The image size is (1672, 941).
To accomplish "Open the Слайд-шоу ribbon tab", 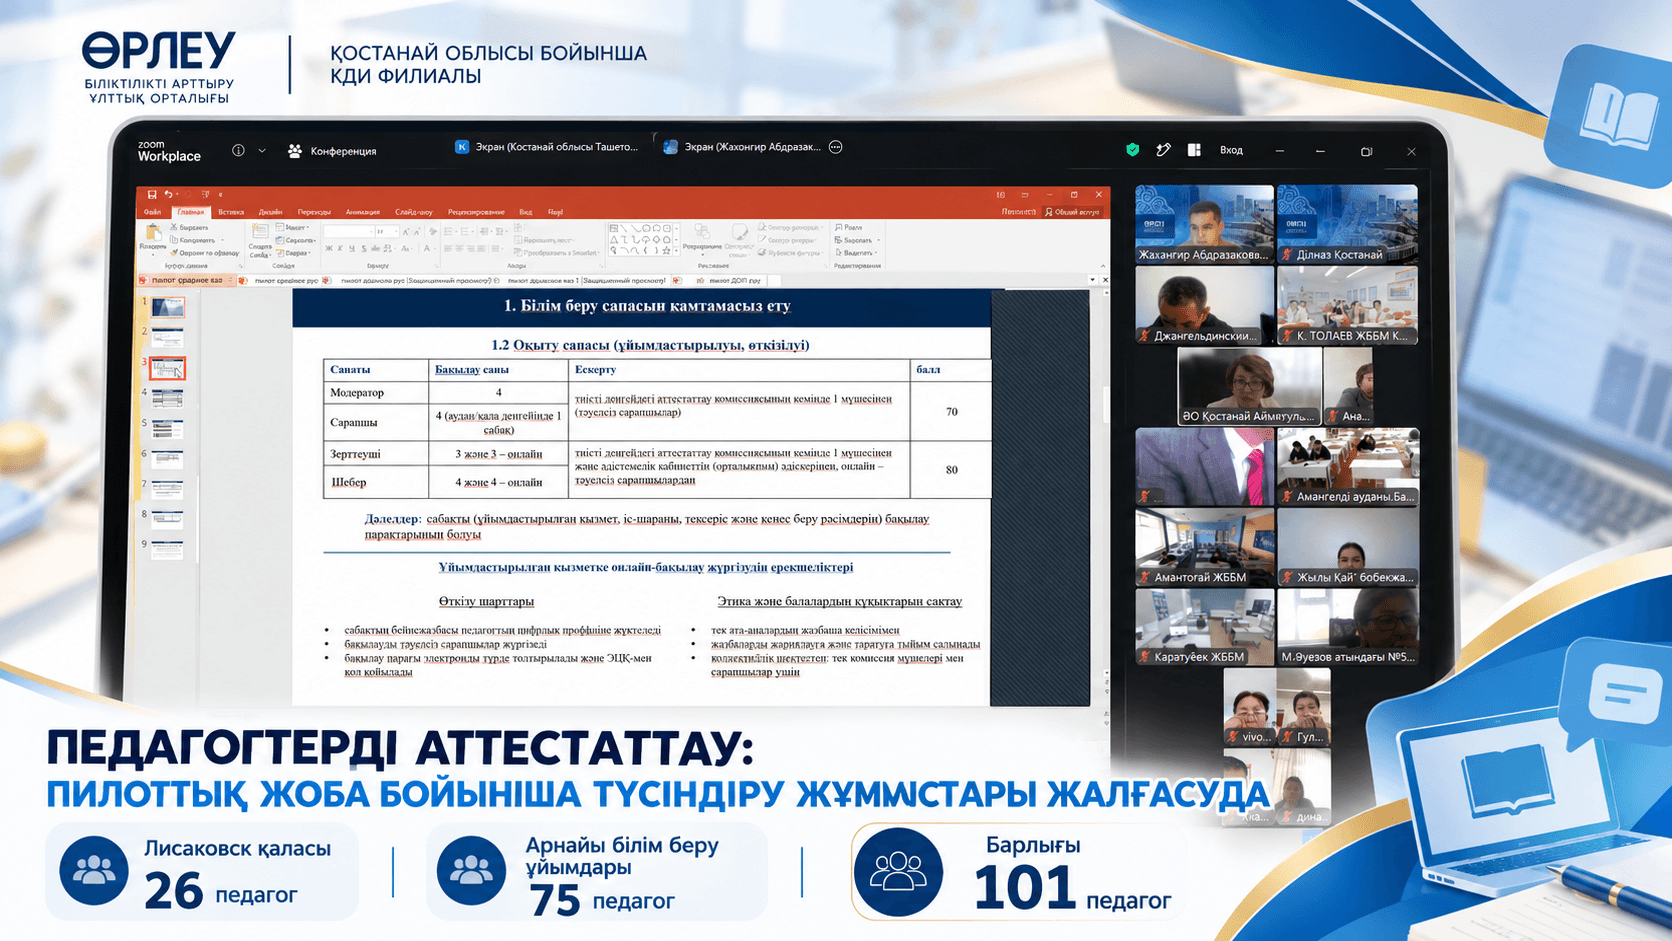I will pyautogui.click(x=413, y=212).
